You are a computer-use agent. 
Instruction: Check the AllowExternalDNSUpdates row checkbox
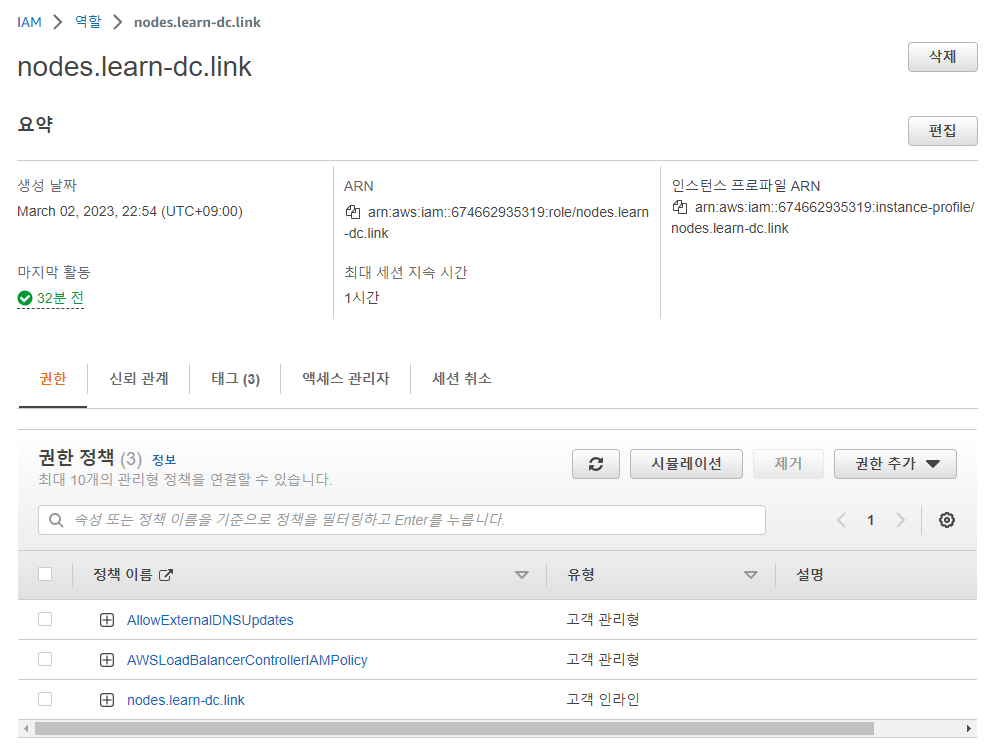click(x=44, y=619)
